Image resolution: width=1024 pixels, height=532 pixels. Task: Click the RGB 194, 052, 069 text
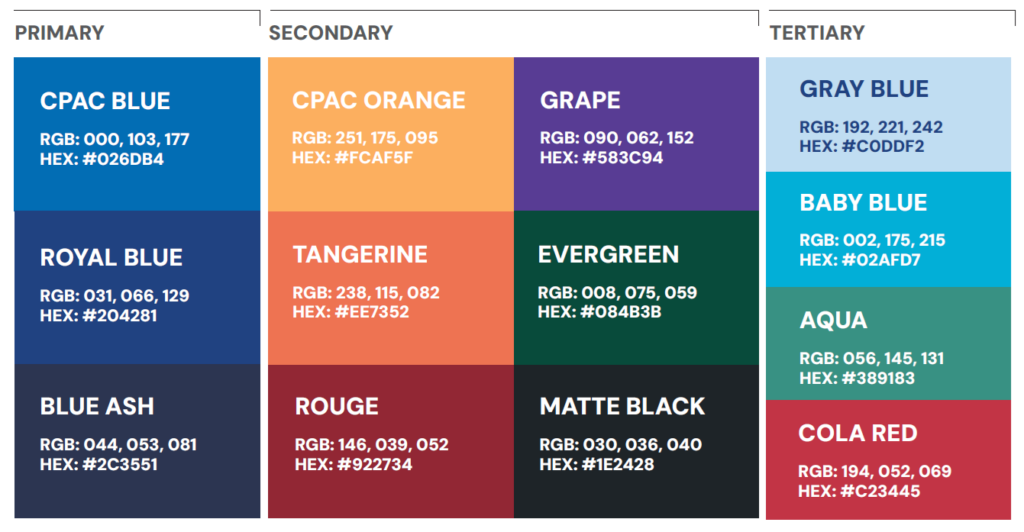[874, 471]
